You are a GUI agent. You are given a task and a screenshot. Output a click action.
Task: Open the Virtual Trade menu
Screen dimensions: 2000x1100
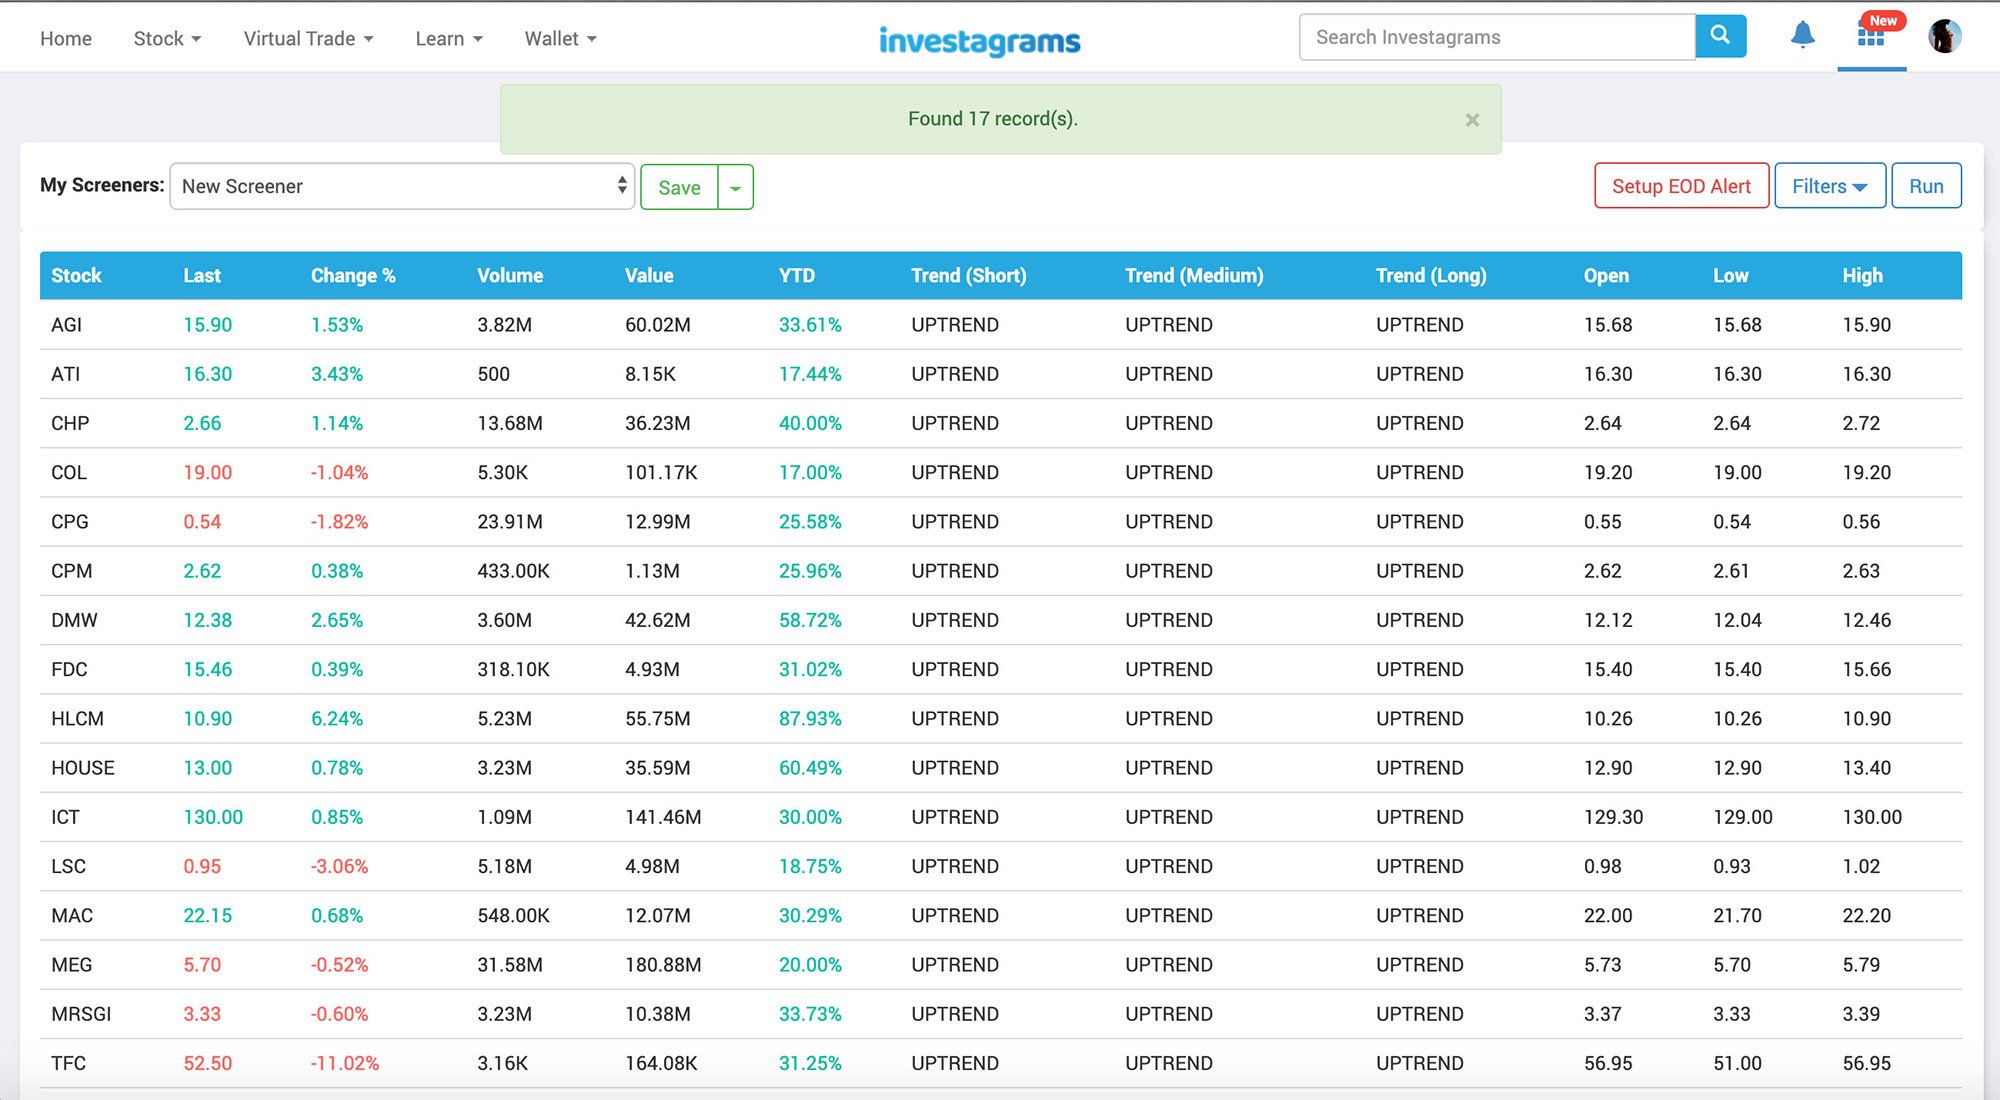tap(308, 38)
